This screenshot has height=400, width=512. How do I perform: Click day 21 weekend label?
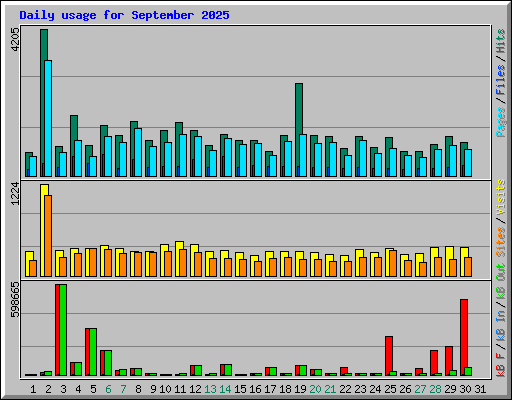(x=330, y=389)
